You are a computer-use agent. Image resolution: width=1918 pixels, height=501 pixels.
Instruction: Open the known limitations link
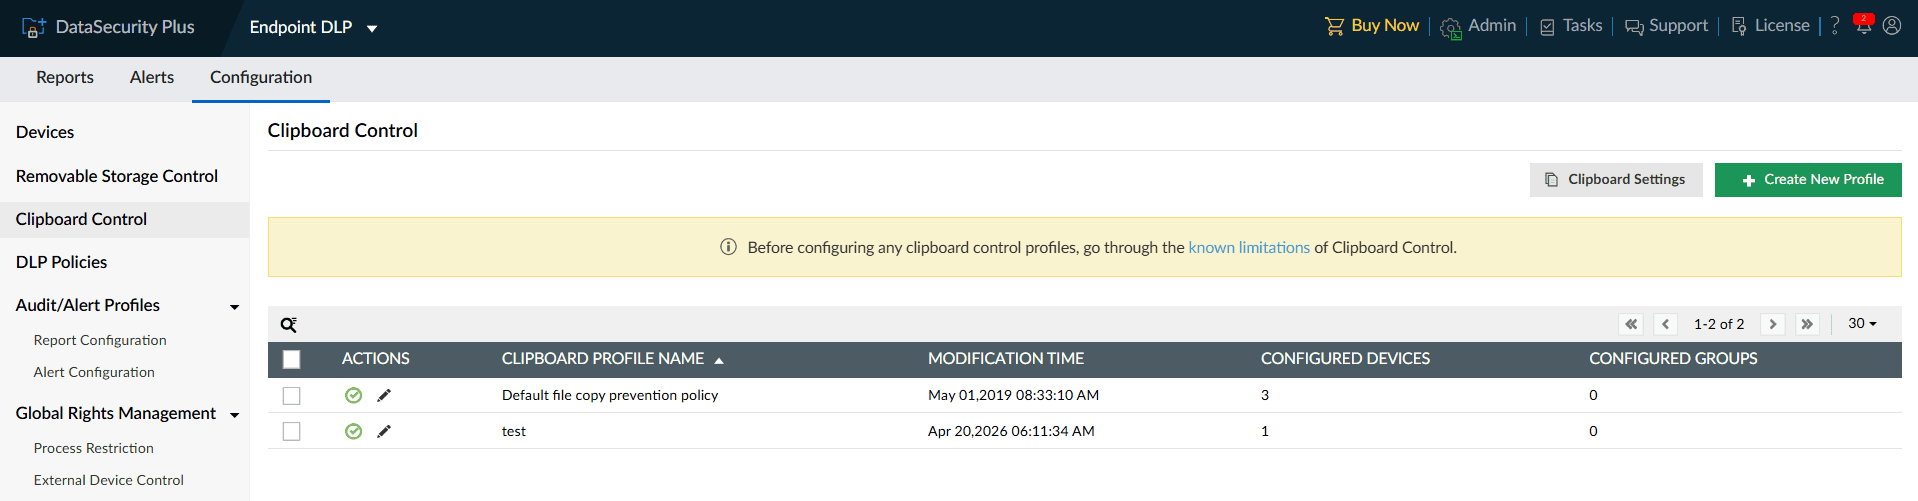[1249, 247]
